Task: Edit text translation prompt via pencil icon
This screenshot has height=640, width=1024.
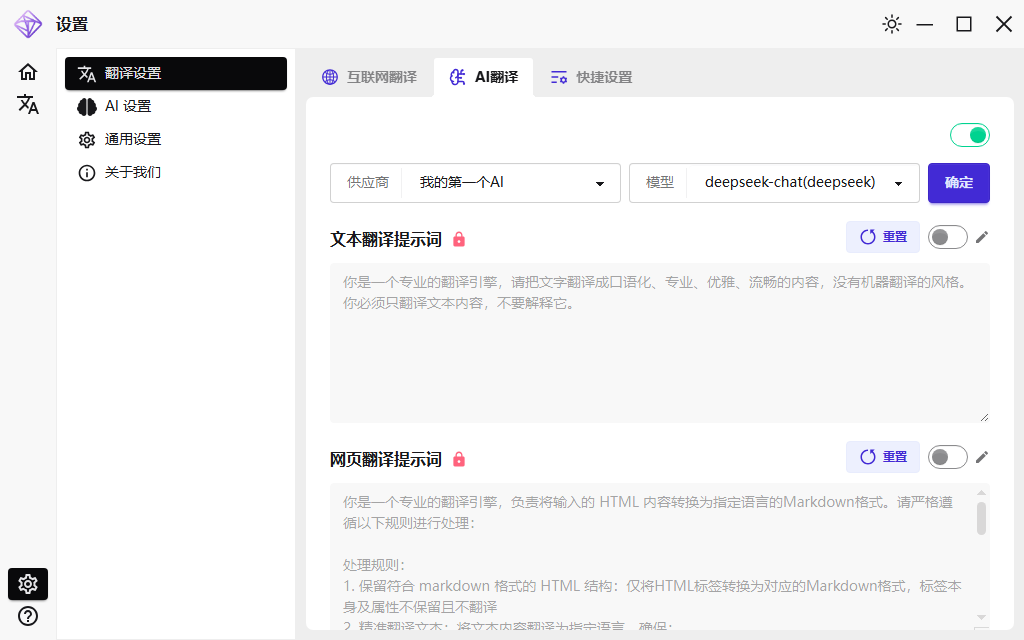Action: click(x=981, y=237)
